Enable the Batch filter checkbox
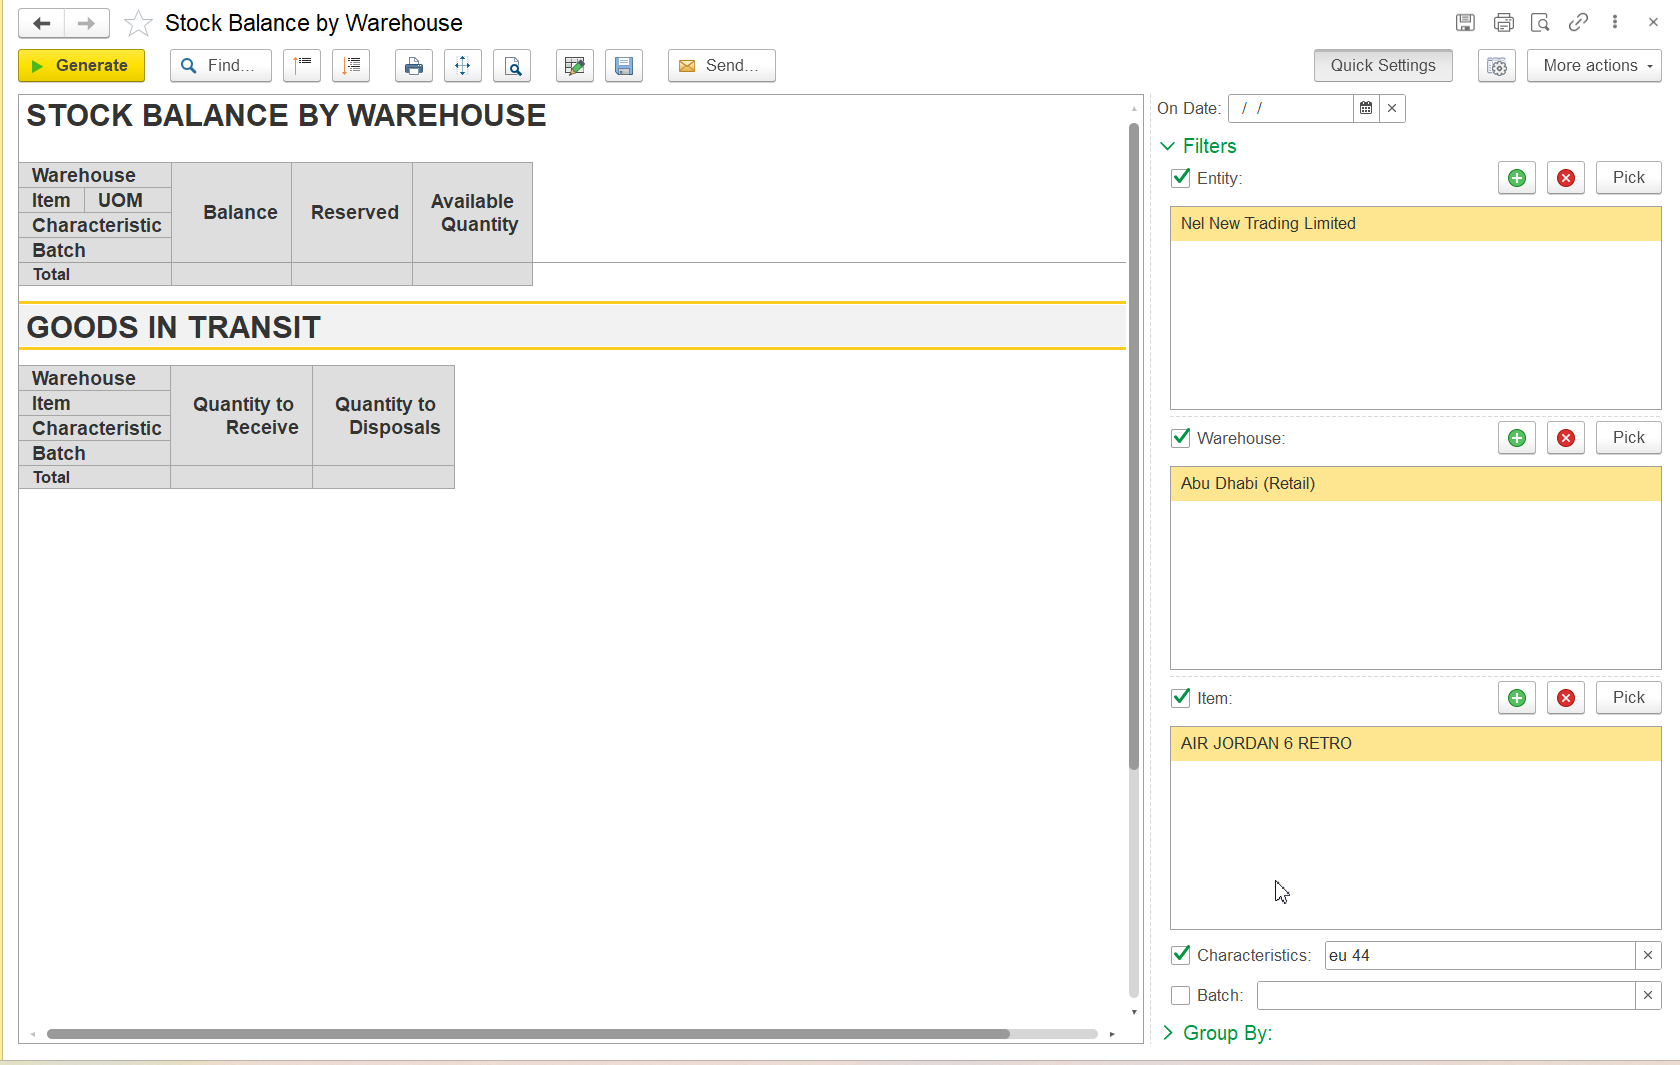Viewport: 1680px width, 1065px height. tap(1181, 995)
